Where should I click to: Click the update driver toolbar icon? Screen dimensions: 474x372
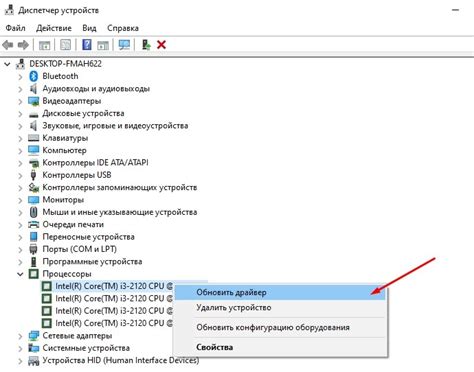point(146,45)
